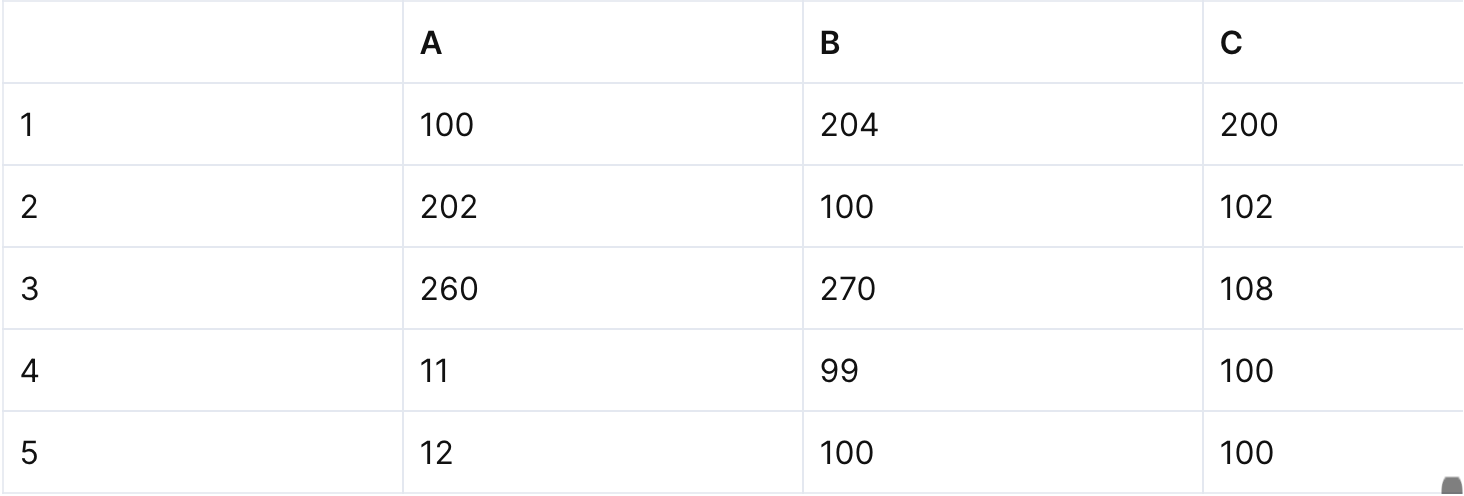Screen dimensions: 1464x496
Task: Select column header B
Action: 1002,44
